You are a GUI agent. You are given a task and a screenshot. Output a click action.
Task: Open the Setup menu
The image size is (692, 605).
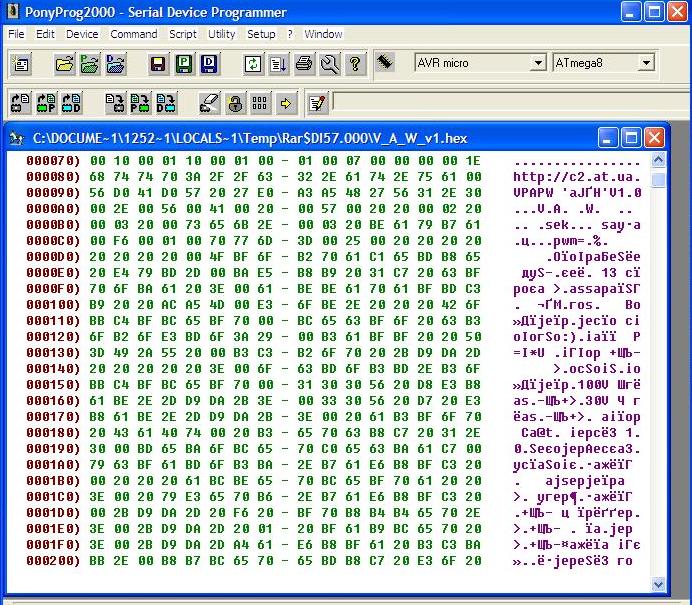coord(261,34)
